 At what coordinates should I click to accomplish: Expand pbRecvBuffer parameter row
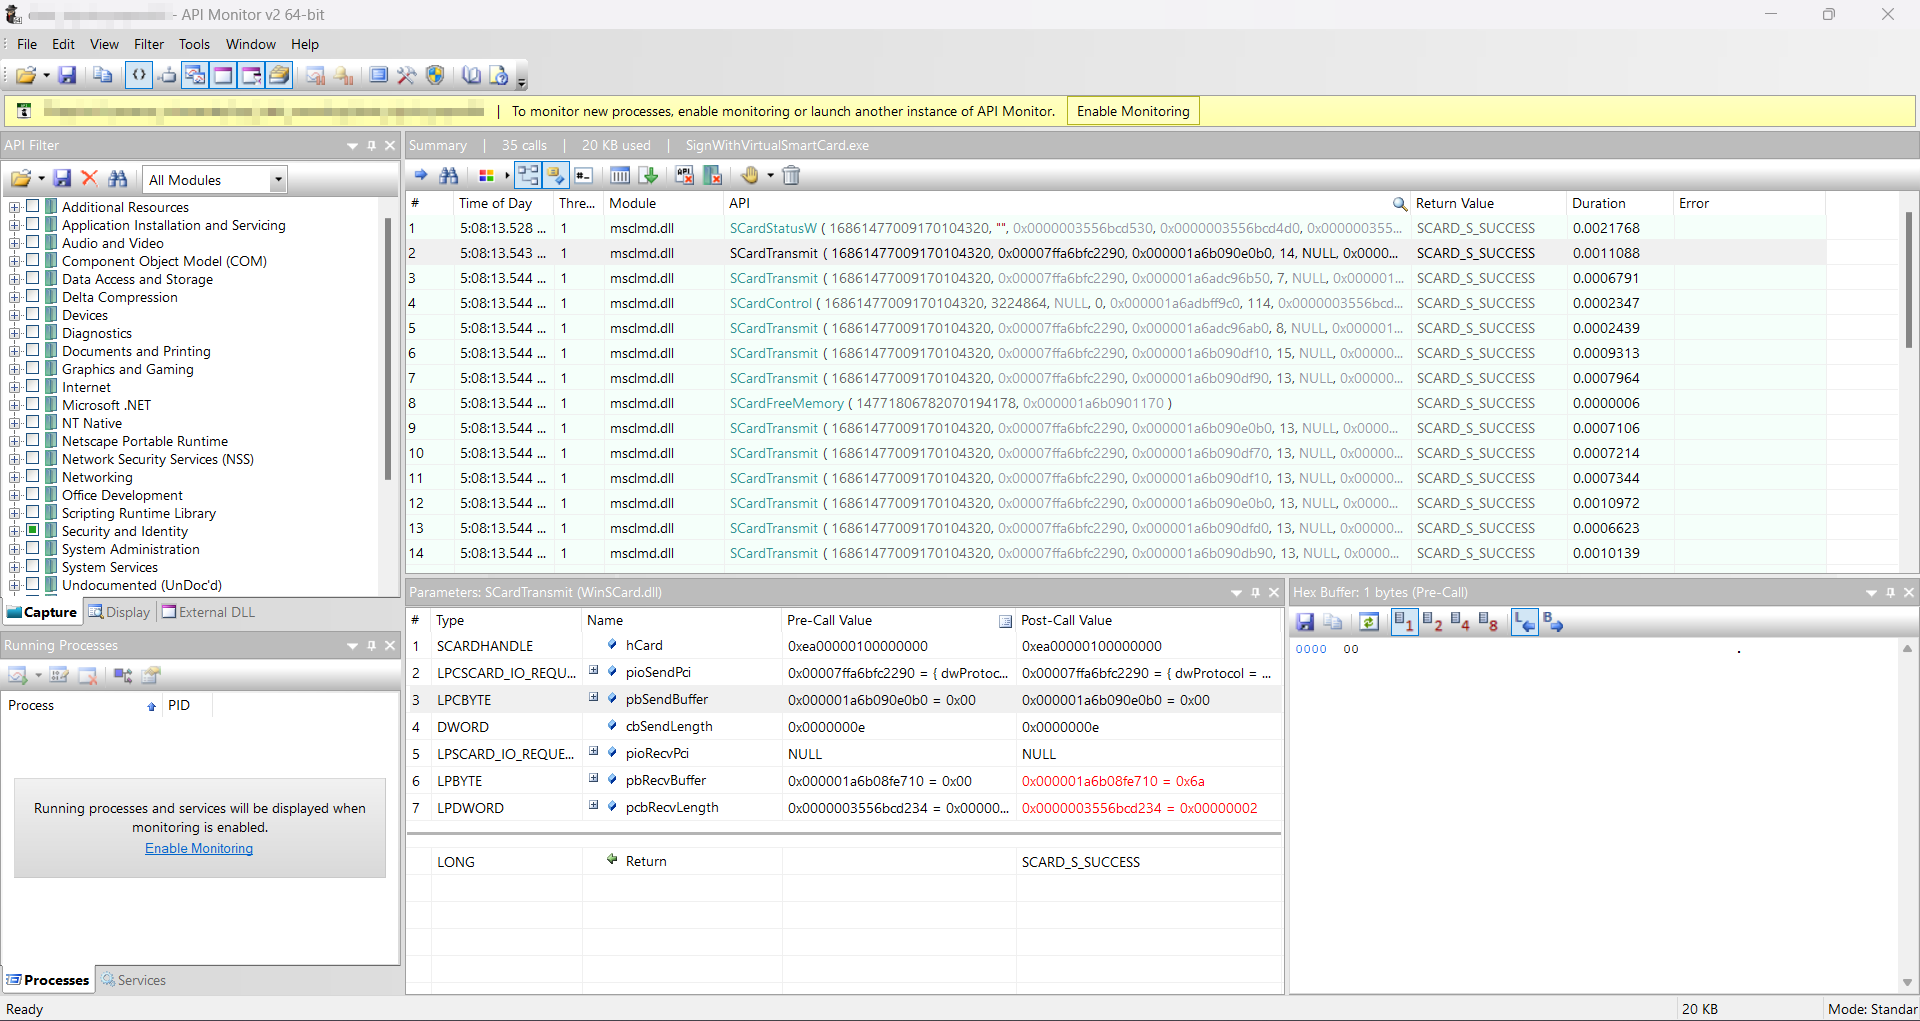point(593,779)
